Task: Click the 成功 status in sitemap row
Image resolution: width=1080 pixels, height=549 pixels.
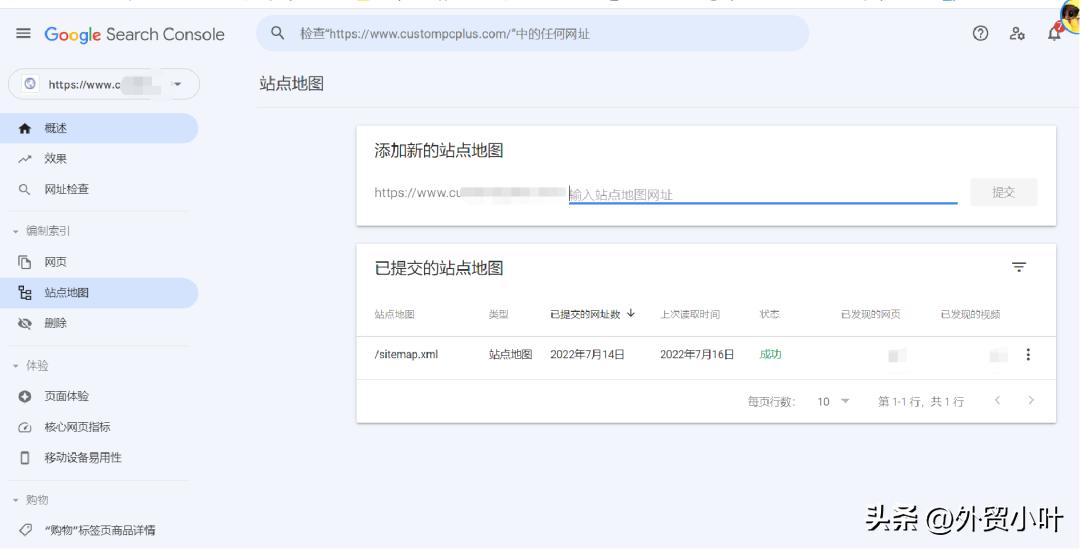Action: tap(770, 355)
